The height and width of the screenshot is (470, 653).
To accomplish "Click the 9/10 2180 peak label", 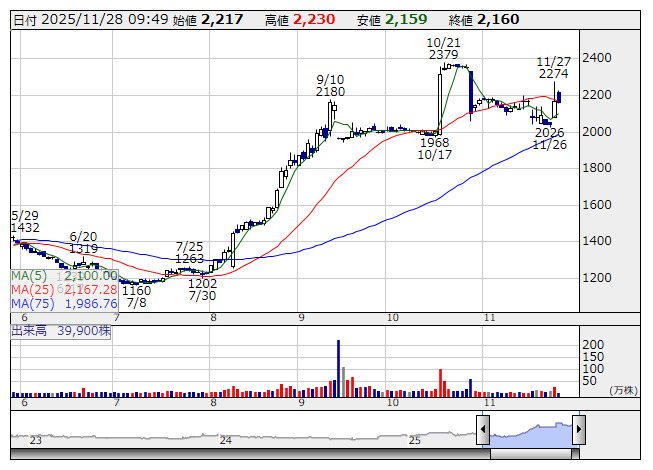I will coord(330,85).
